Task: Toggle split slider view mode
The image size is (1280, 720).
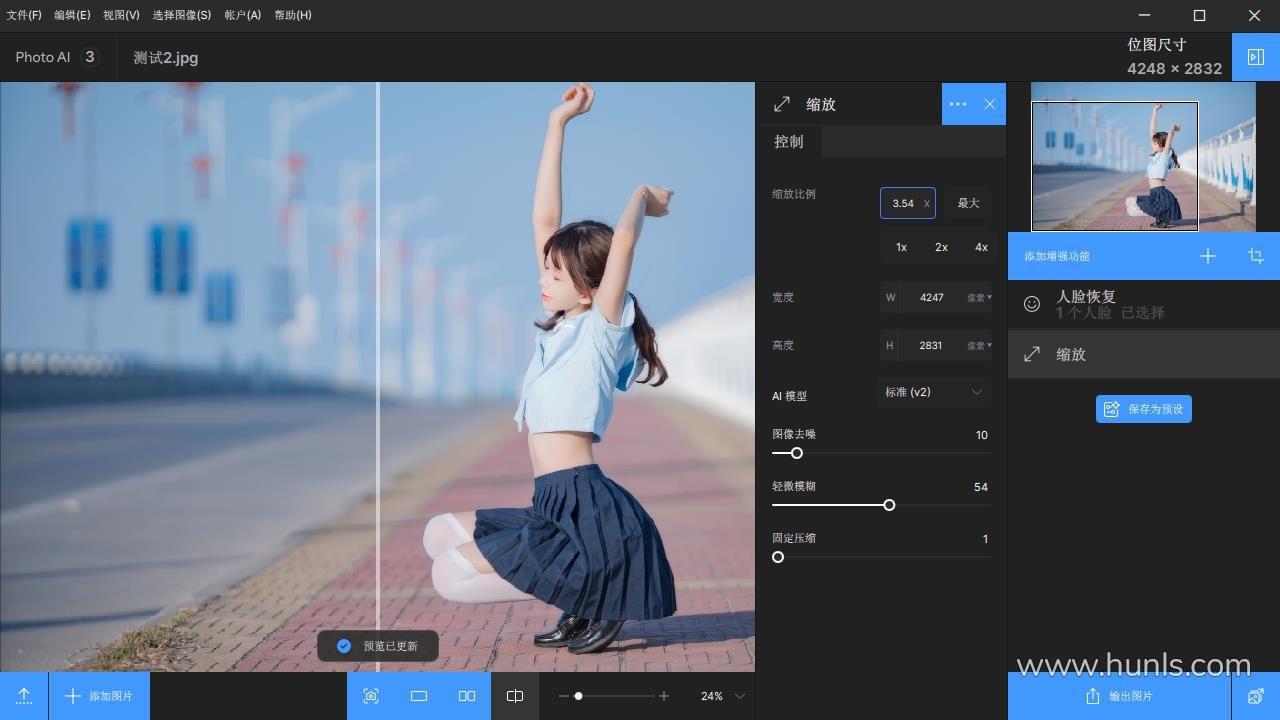Action: coord(515,696)
